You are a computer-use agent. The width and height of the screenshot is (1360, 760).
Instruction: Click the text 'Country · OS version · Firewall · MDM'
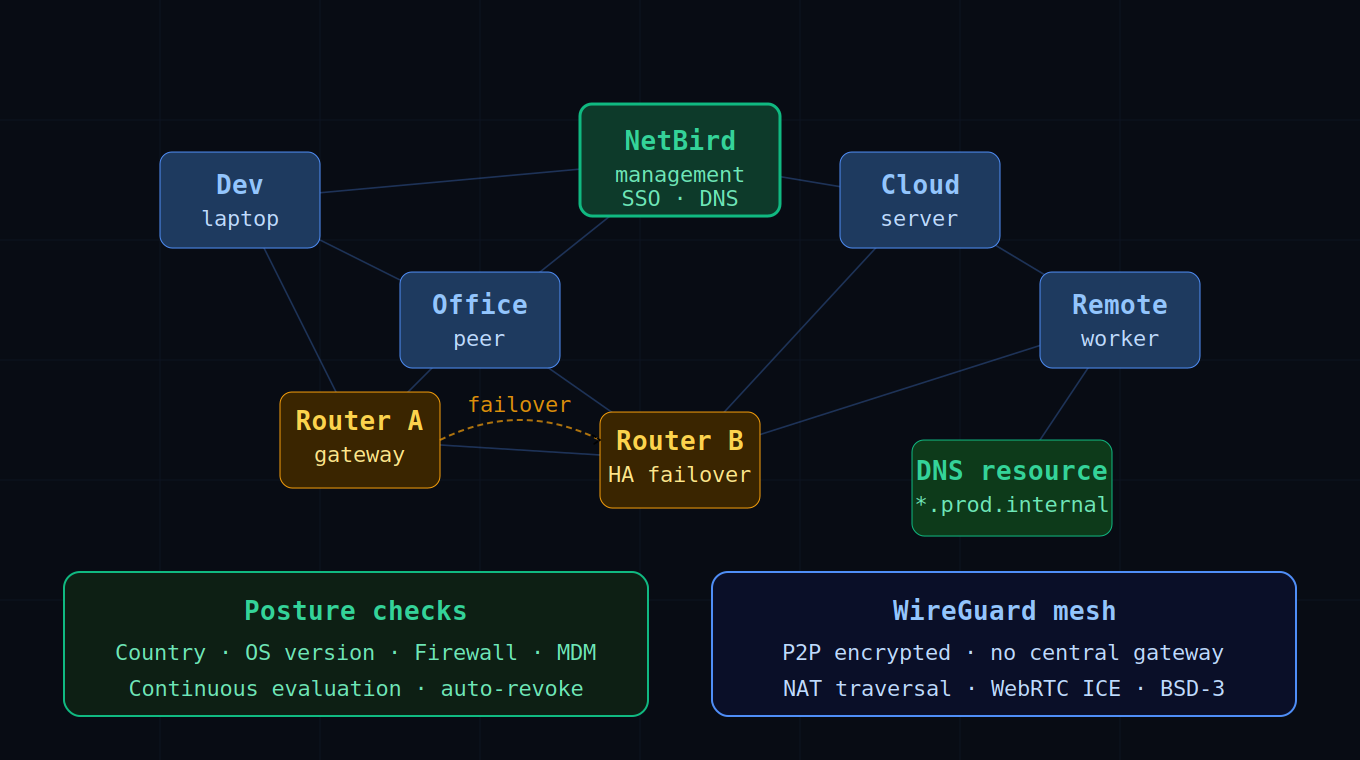coord(356,653)
